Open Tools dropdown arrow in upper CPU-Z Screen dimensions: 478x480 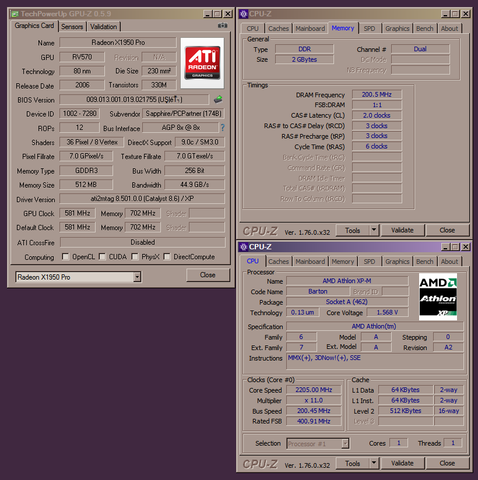[374, 230]
